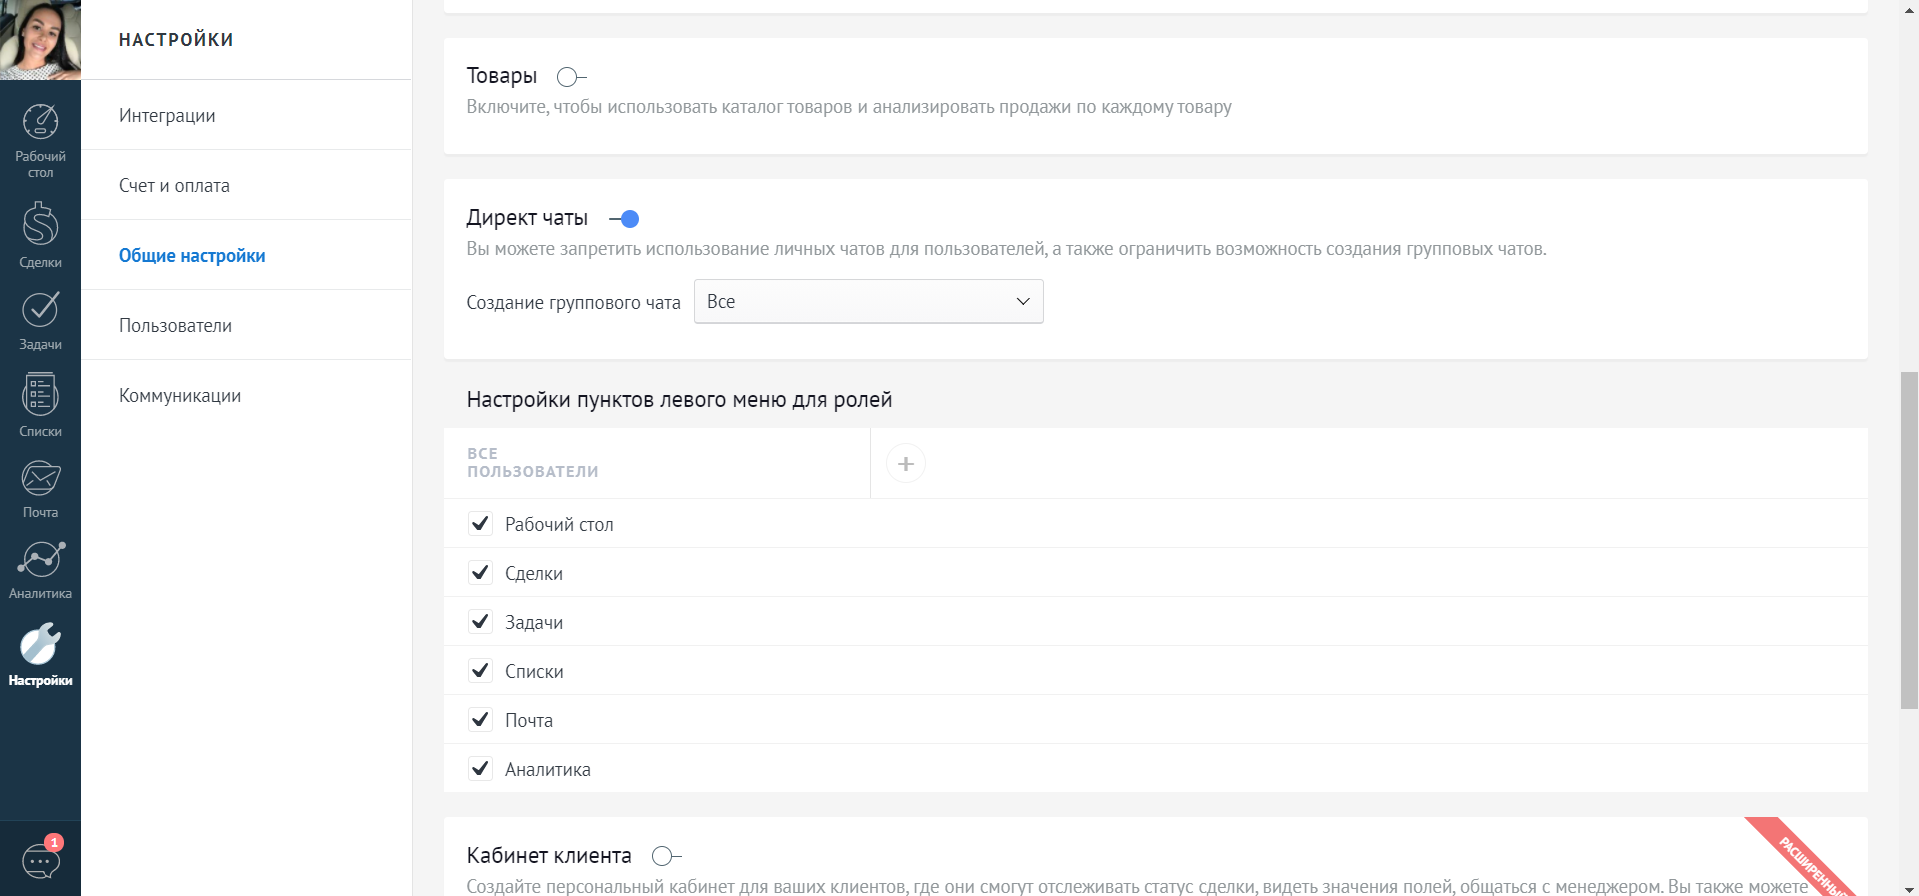
Task: Disable the Директ чаты toggle
Action: 624,219
